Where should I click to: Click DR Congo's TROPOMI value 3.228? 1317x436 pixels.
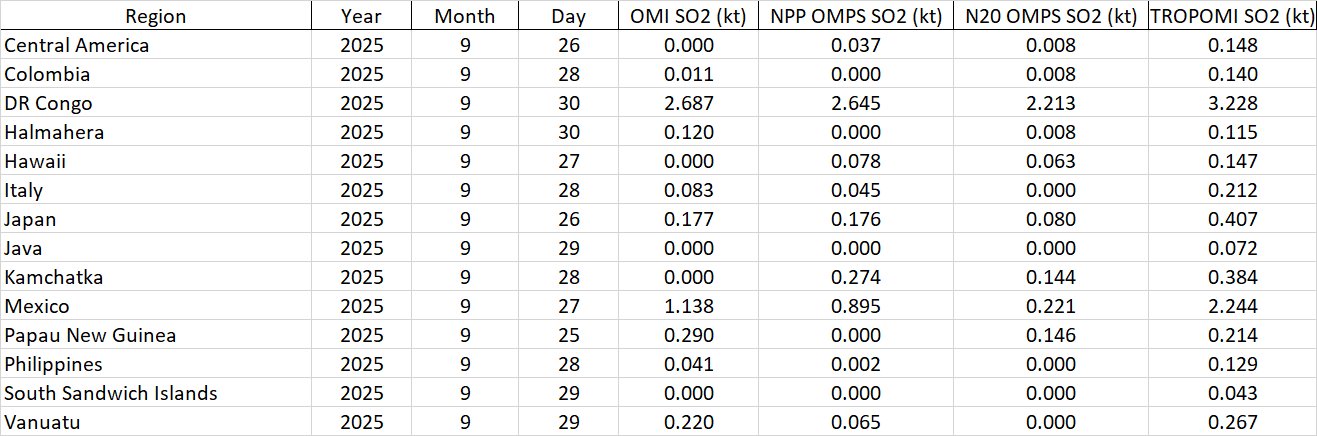1231,103
